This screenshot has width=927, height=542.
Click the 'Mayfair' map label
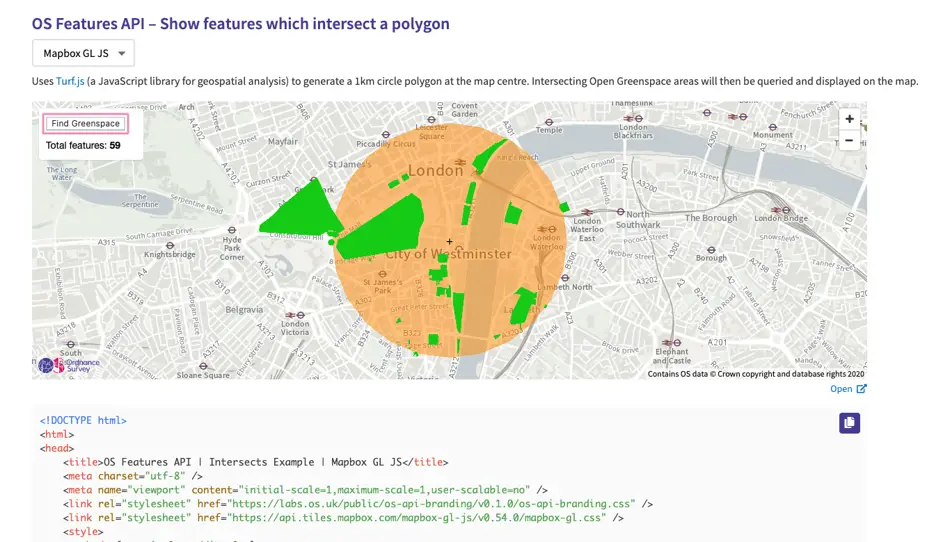coord(283,141)
